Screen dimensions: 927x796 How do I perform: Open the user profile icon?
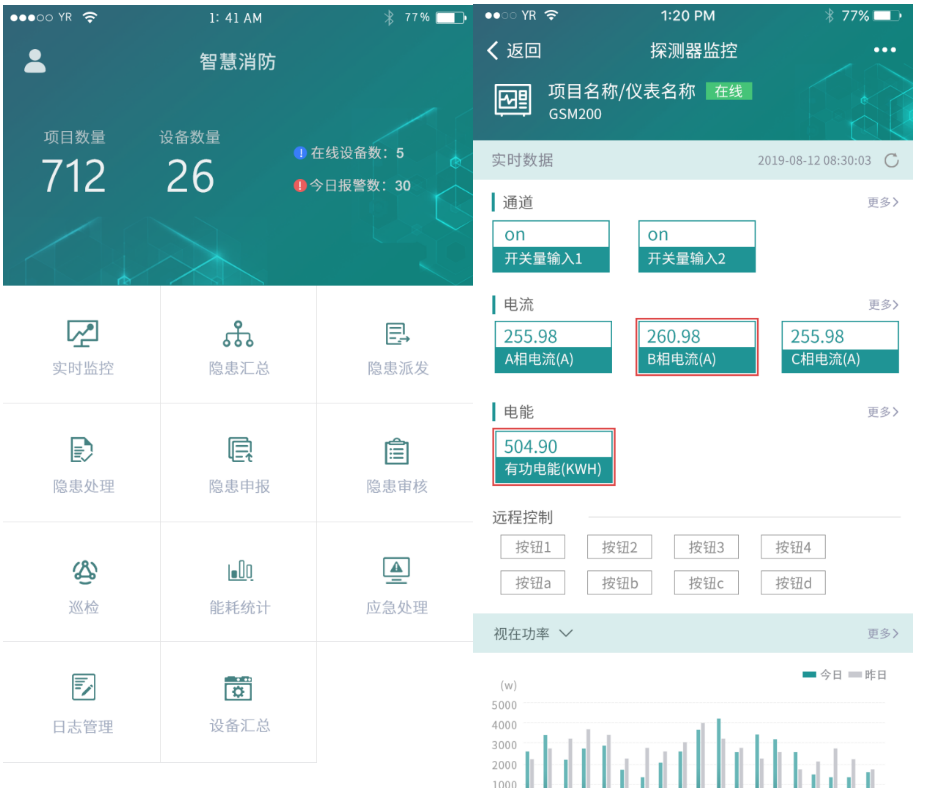(x=35, y=60)
